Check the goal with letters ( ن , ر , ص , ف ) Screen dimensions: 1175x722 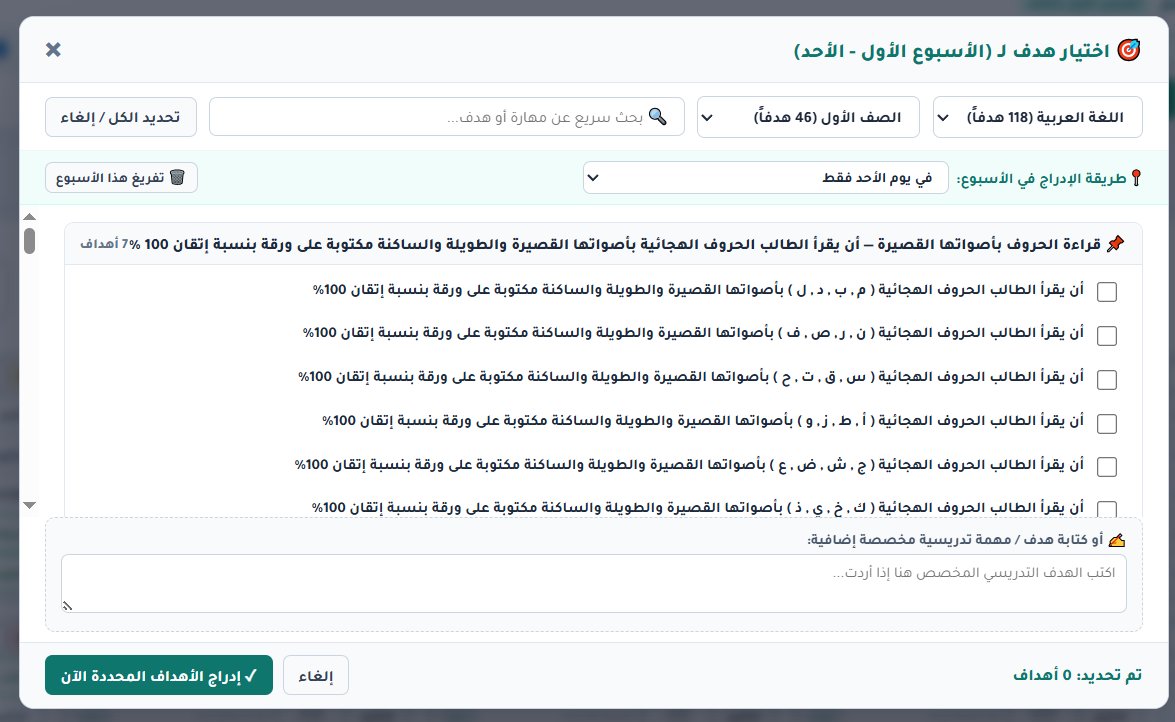click(x=1107, y=335)
